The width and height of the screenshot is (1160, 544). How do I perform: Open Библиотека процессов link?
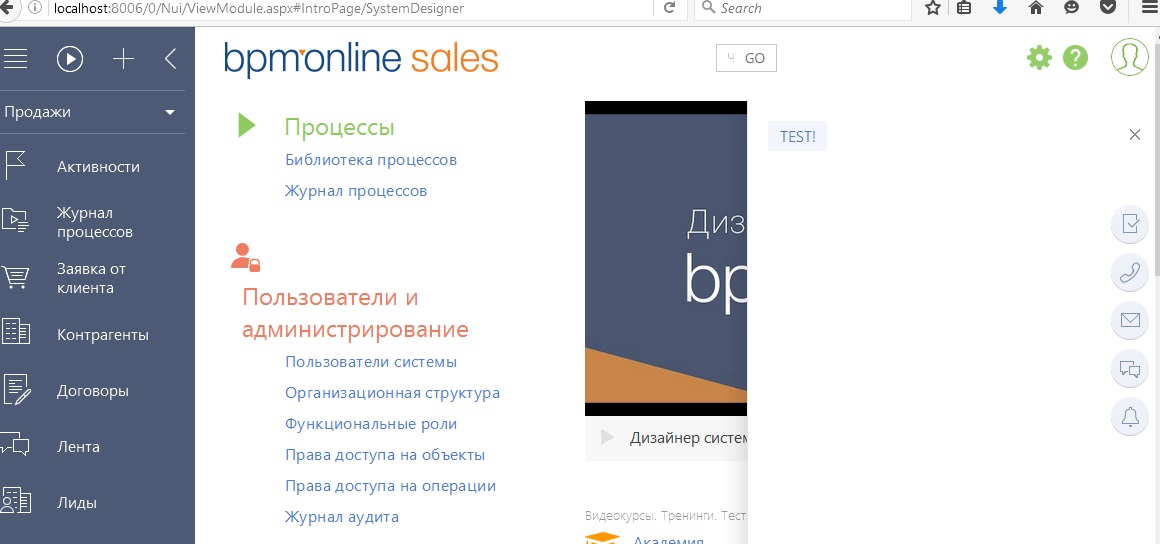click(x=371, y=160)
